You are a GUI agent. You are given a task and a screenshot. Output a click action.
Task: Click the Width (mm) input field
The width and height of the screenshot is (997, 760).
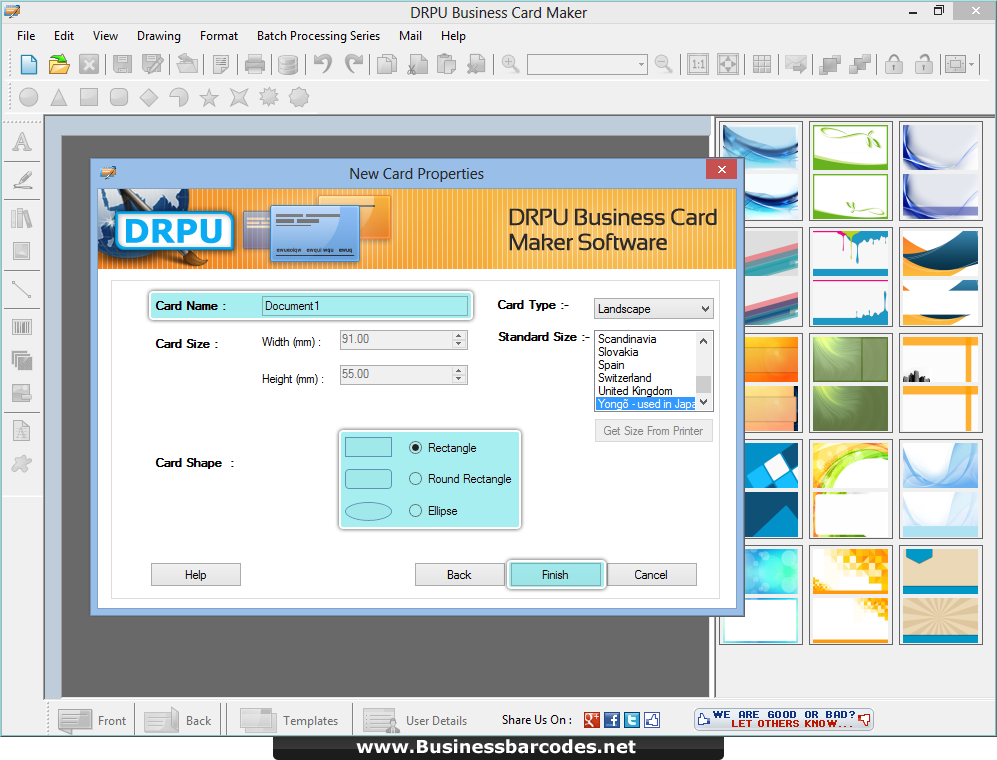[396, 340]
